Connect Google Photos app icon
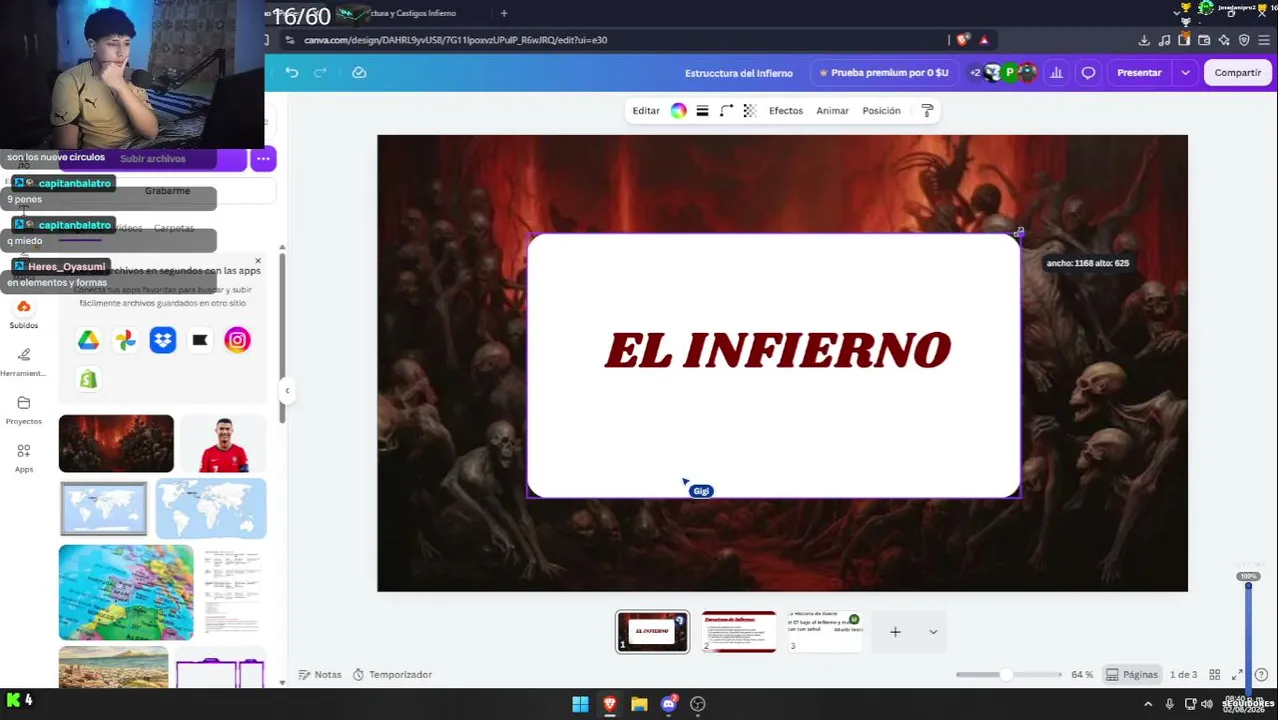The height and width of the screenshot is (720, 1278). tap(125, 341)
